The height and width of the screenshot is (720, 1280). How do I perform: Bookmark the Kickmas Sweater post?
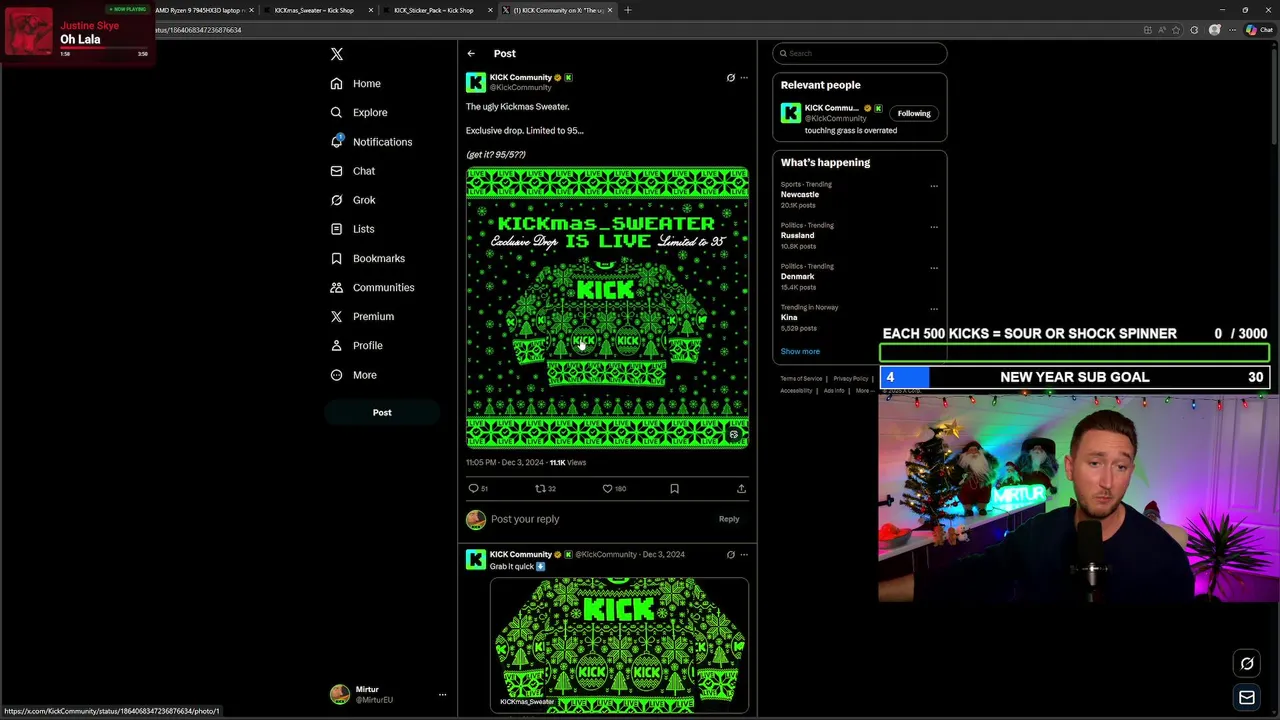674,489
